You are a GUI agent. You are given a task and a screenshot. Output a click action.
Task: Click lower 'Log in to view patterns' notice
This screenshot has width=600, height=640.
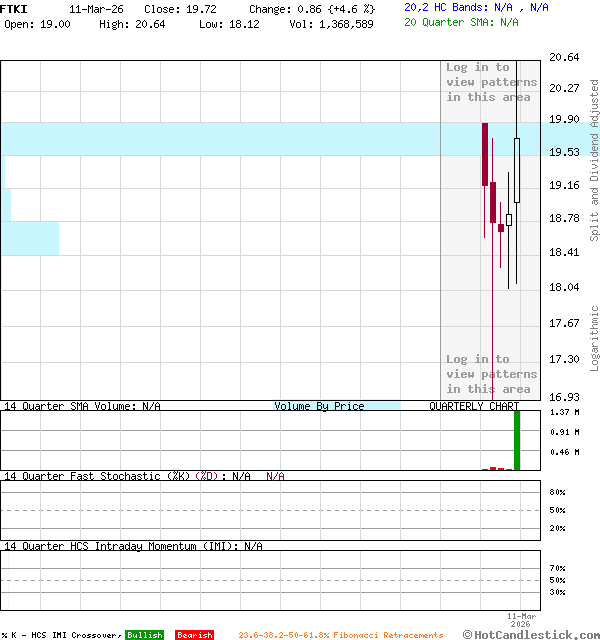click(x=491, y=374)
